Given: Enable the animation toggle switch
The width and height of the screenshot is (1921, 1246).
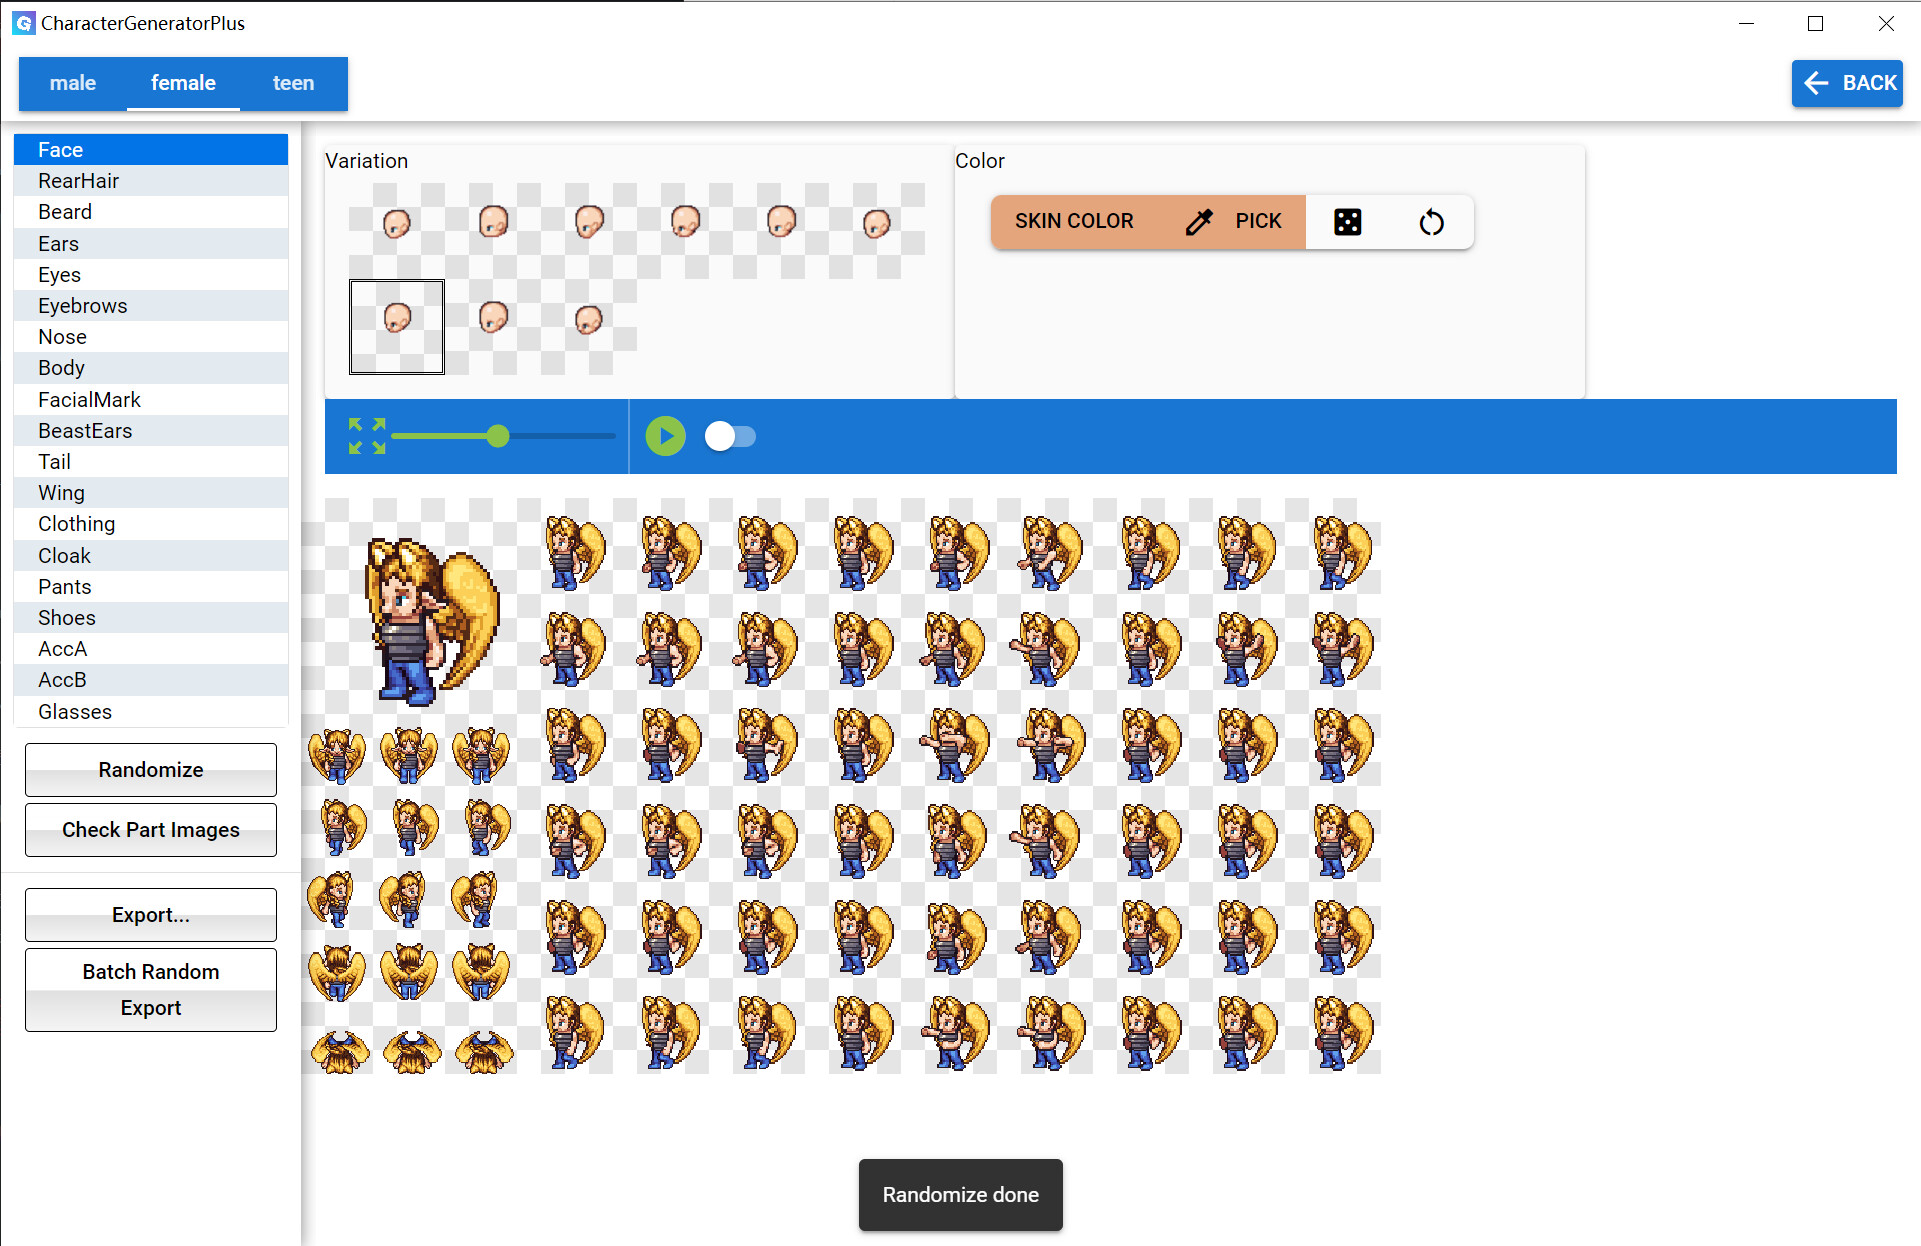Looking at the screenshot, I should (730, 436).
